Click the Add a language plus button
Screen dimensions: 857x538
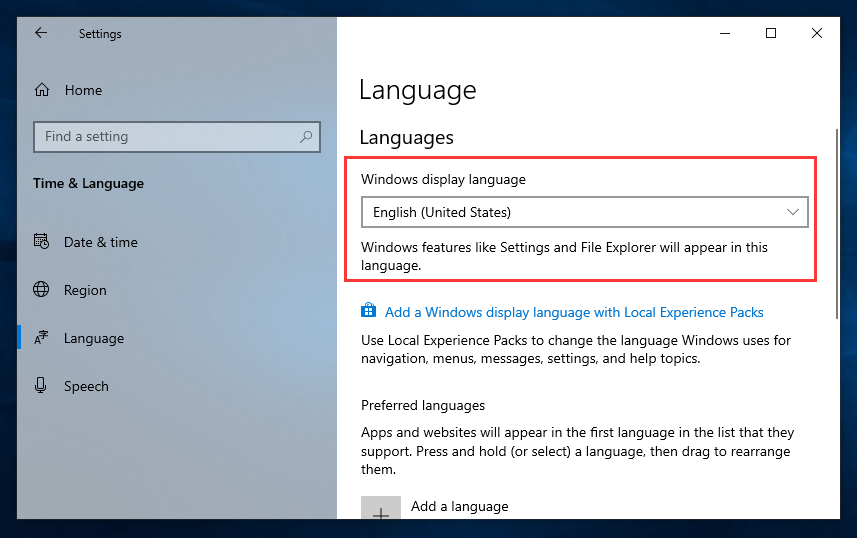(381, 508)
